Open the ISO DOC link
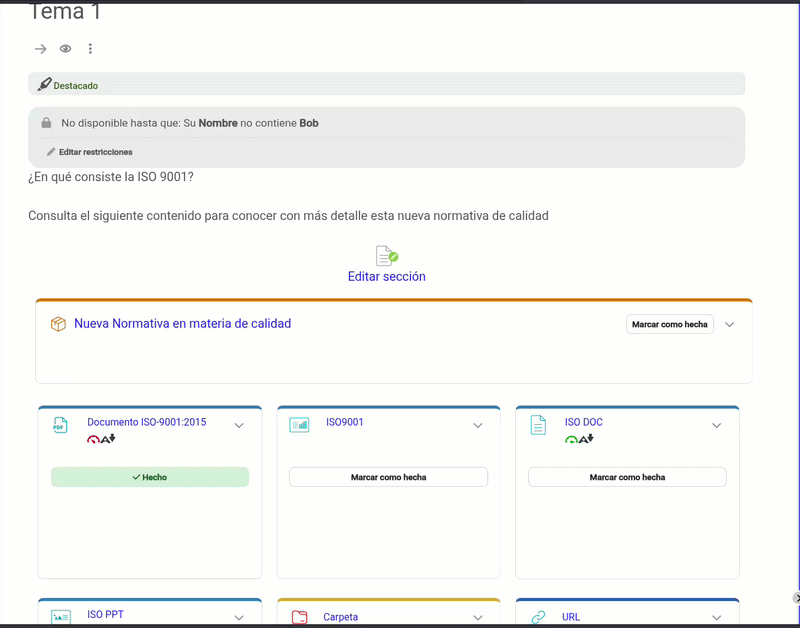This screenshot has height=628, width=800. 584,422
